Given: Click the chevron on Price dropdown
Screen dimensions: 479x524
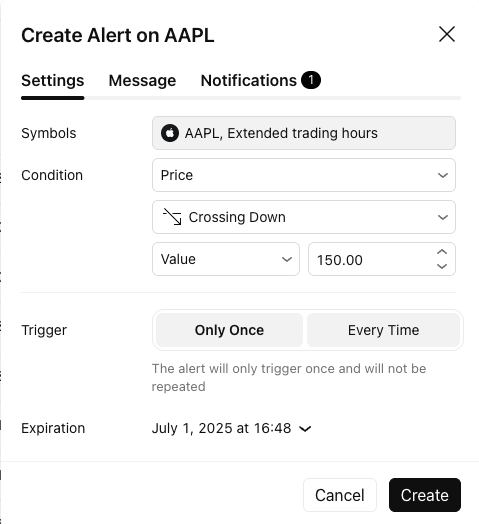Looking at the screenshot, I should tap(443, 175).
